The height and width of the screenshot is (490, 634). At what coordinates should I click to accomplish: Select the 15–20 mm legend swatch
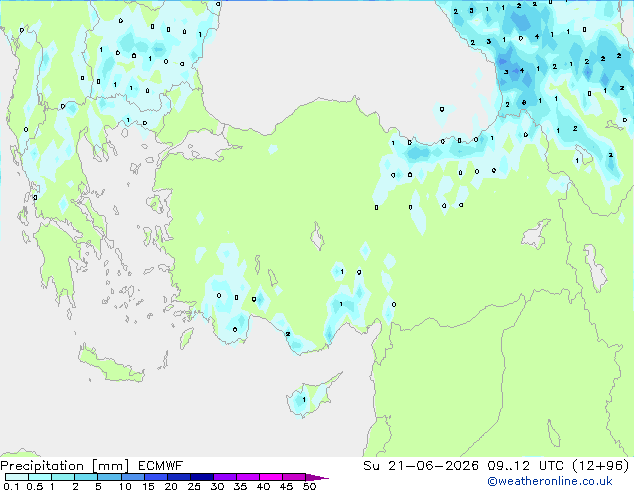(155, 477)
